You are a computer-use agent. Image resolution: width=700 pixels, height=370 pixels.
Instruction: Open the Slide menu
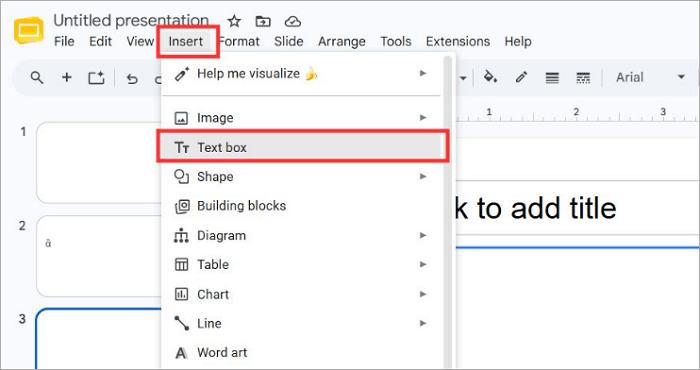coord(289,42)
